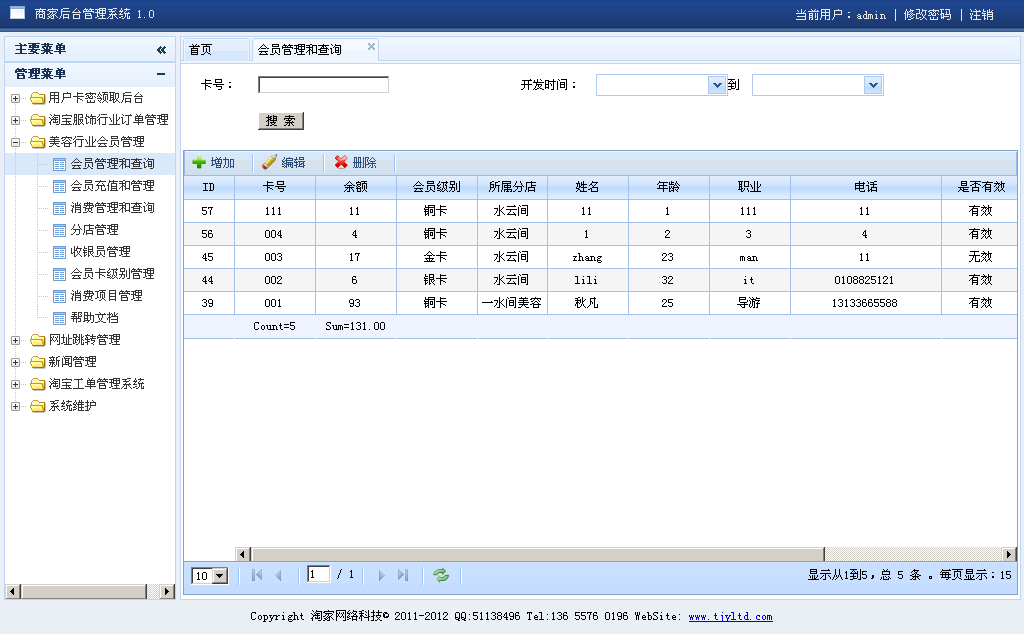Click the 卡号 input field
The height and width of the screenshot is (634, 1024).
(323, 85)
